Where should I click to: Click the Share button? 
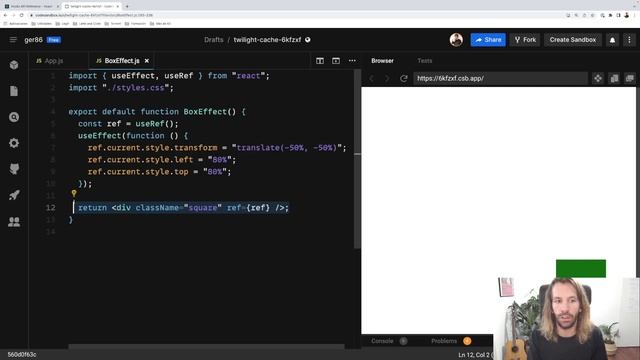[x=488, y=40]
